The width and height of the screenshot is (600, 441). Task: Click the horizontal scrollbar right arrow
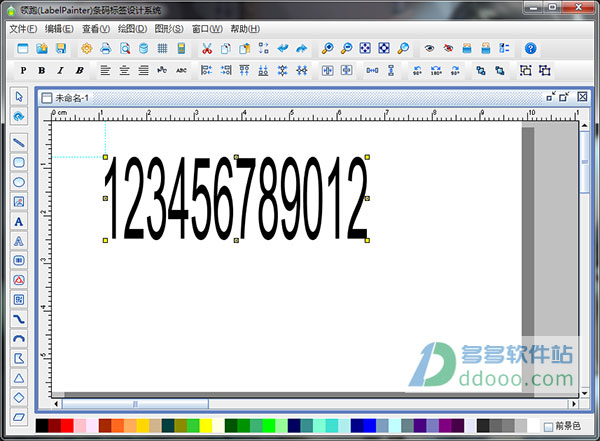tap(574, 404)
